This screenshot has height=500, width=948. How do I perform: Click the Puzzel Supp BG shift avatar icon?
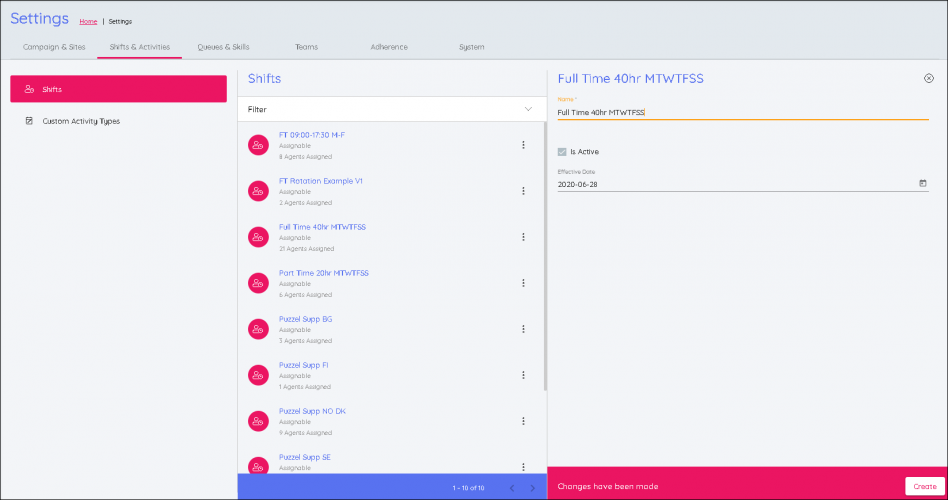point(258,329)
